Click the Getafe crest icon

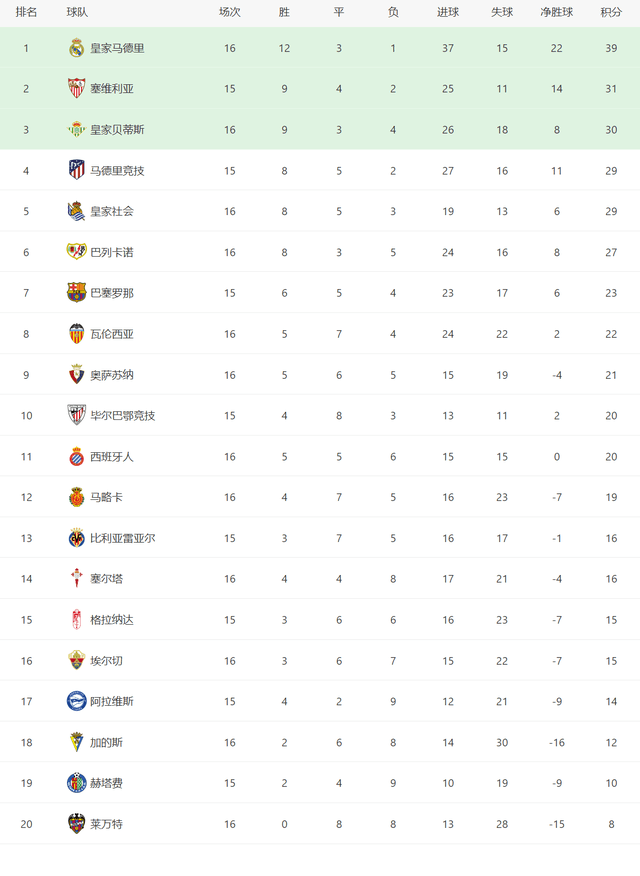[77, 783]
